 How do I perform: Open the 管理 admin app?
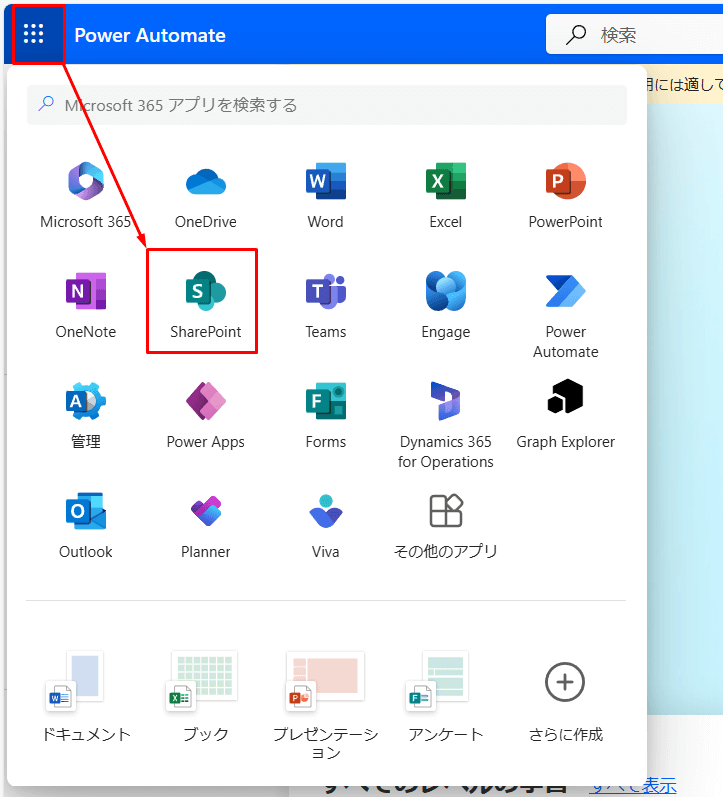click(86, 415)
